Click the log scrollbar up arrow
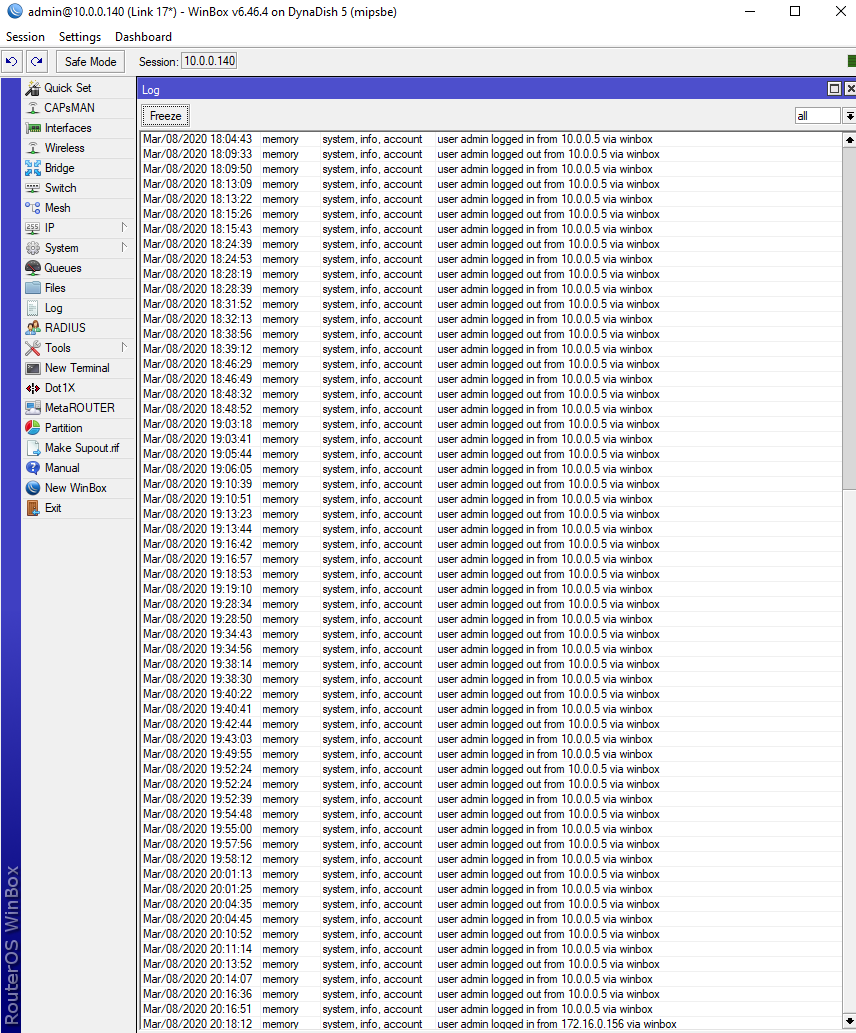856x1033 pixels. tap(849, 140)
